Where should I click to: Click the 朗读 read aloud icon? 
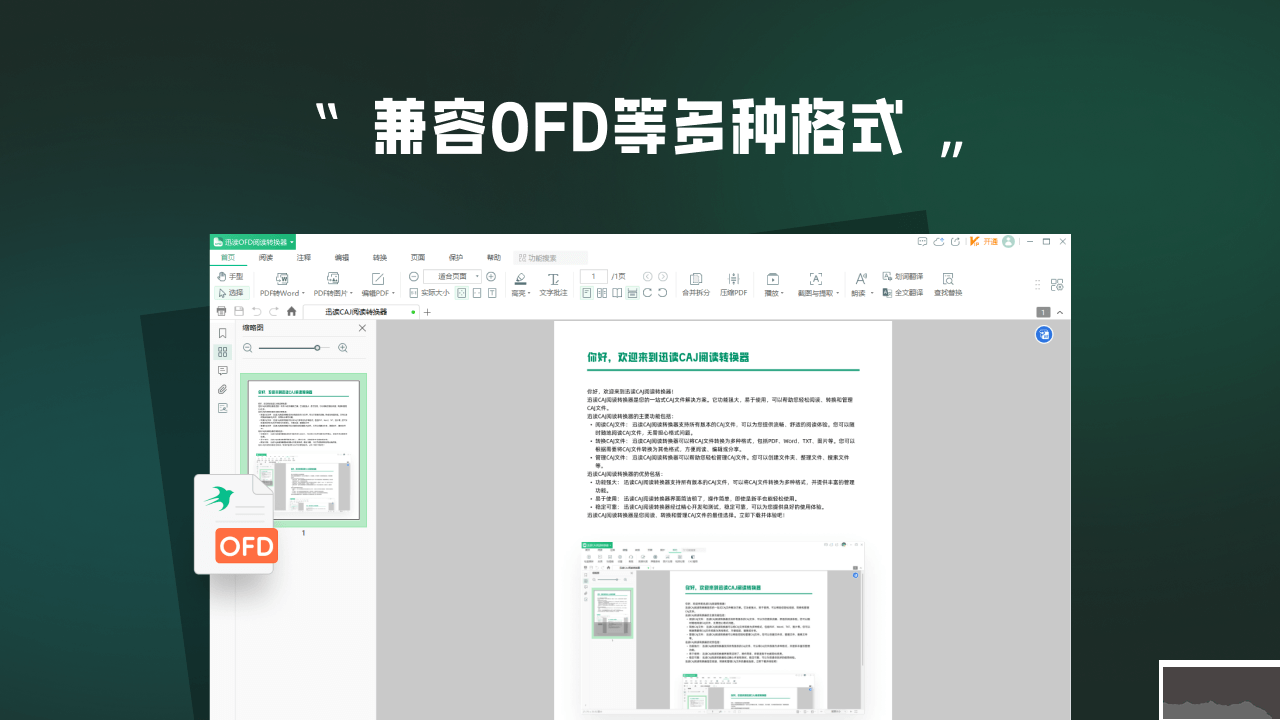pos(860,278)
